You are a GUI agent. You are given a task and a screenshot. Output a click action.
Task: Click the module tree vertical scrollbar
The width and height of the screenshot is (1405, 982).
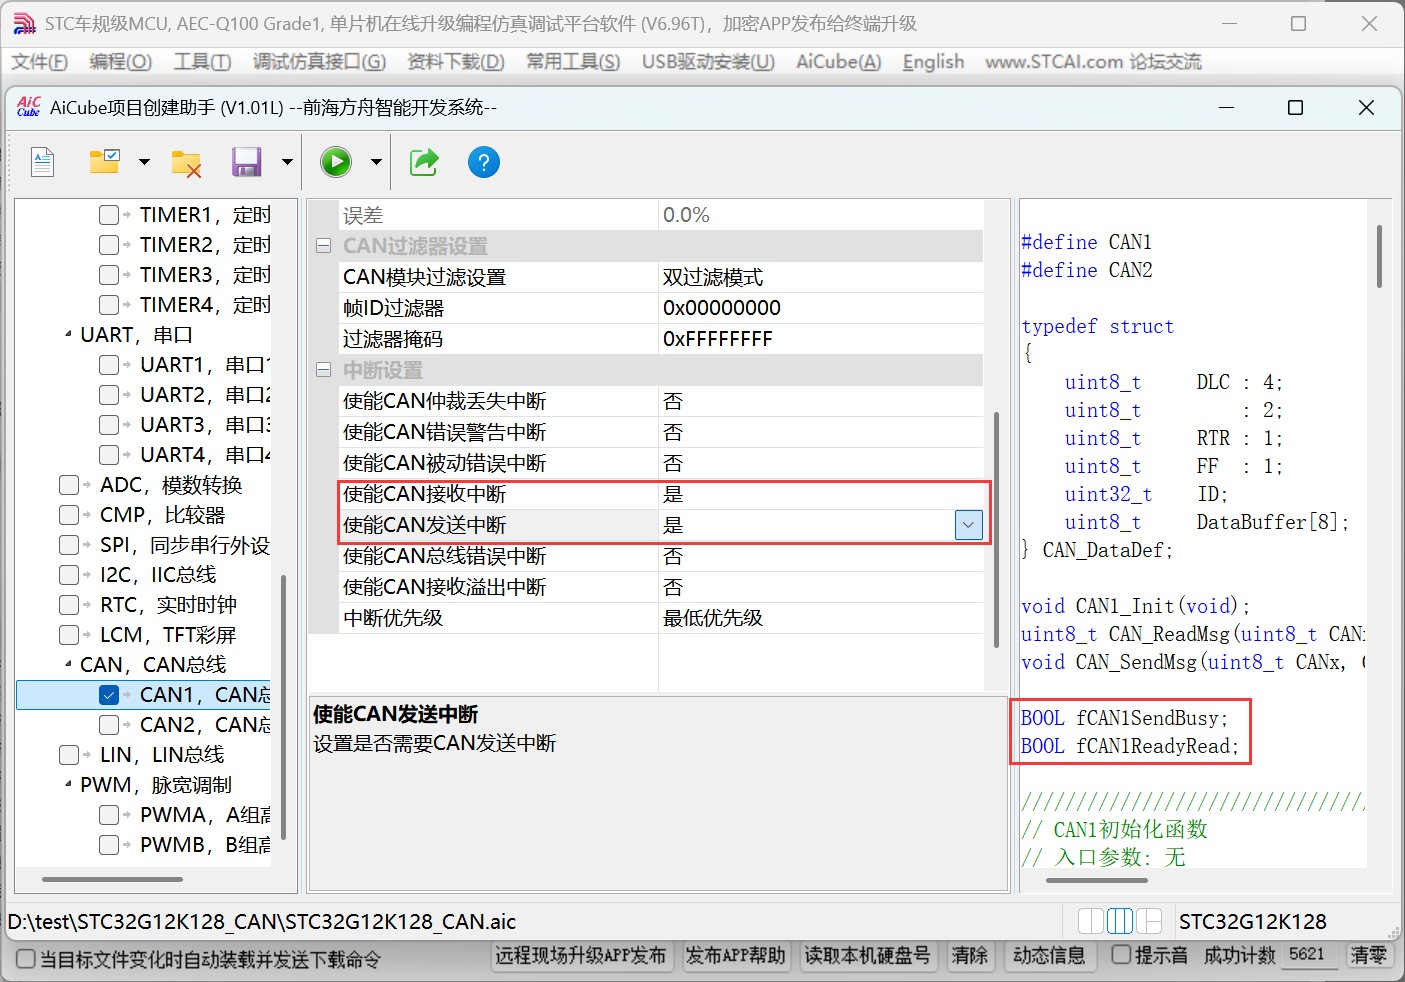[x=284, y=707]
